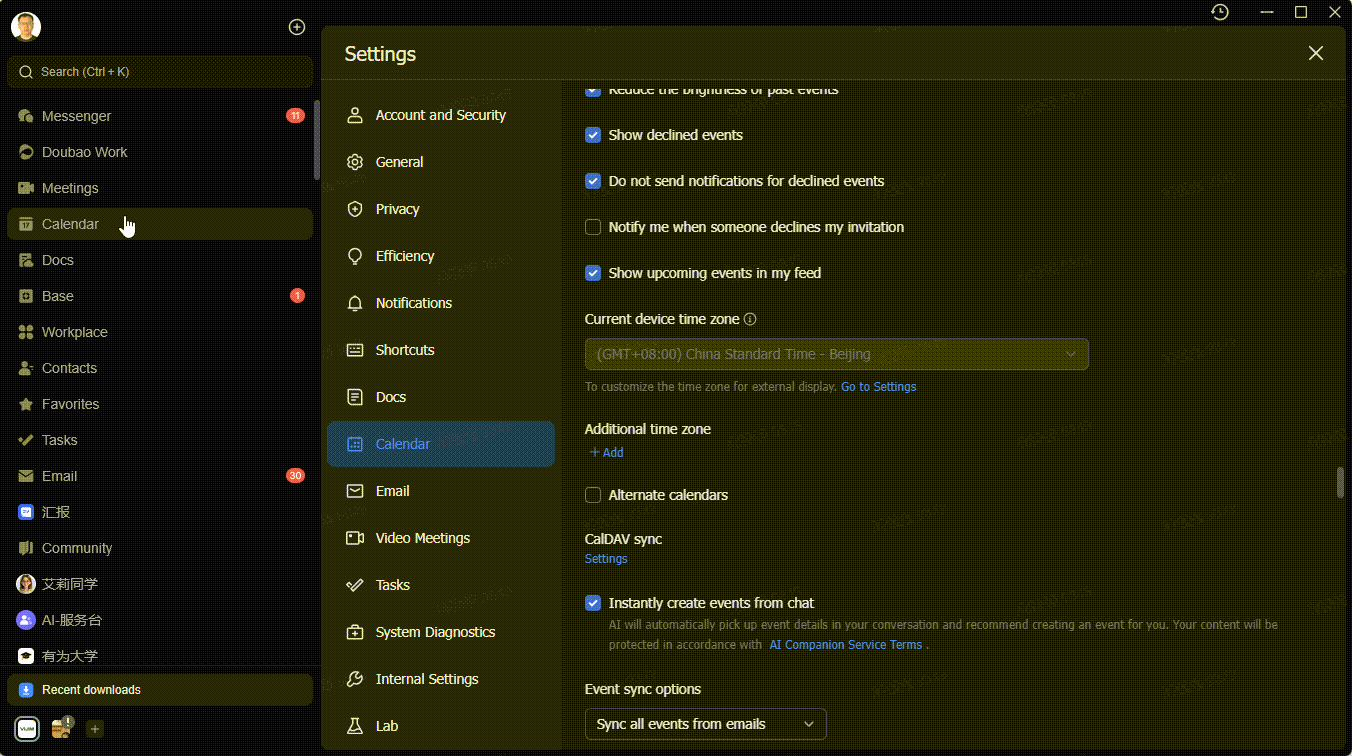Open Contacts in the left sidebar
This screenshot has width=1352, height=756.
click(160, 368)
